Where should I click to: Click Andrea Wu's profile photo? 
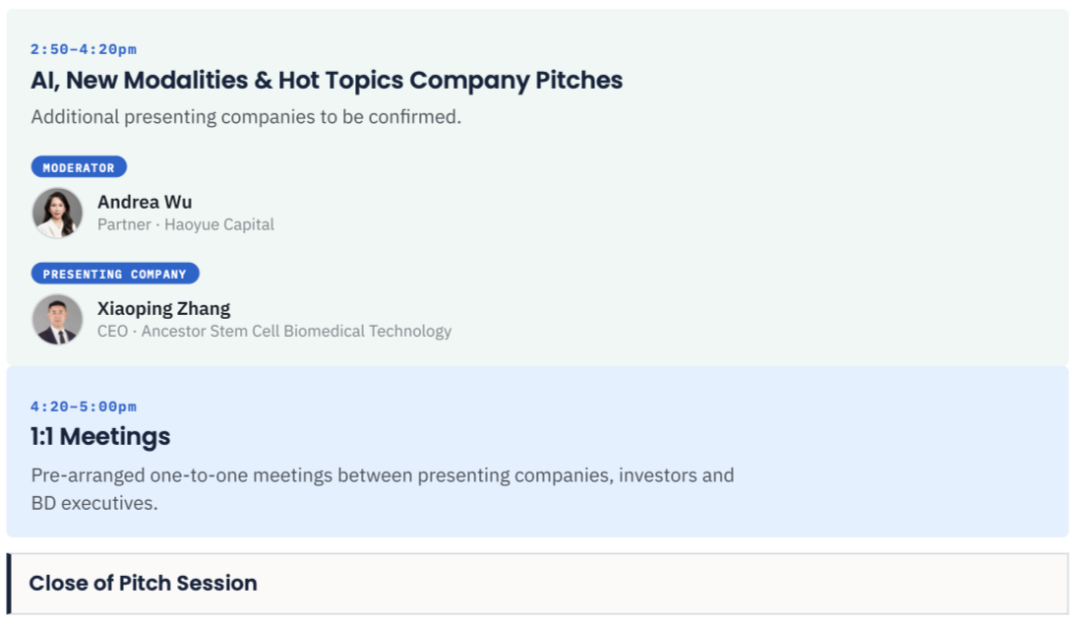(57, 213)
